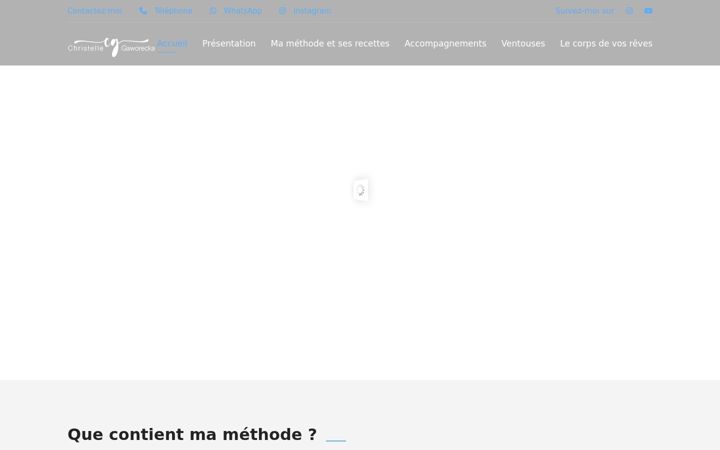Click the WhatsApp icon in the top bar
The width and height of the screenshot is (720, 450).
(213, 11)
